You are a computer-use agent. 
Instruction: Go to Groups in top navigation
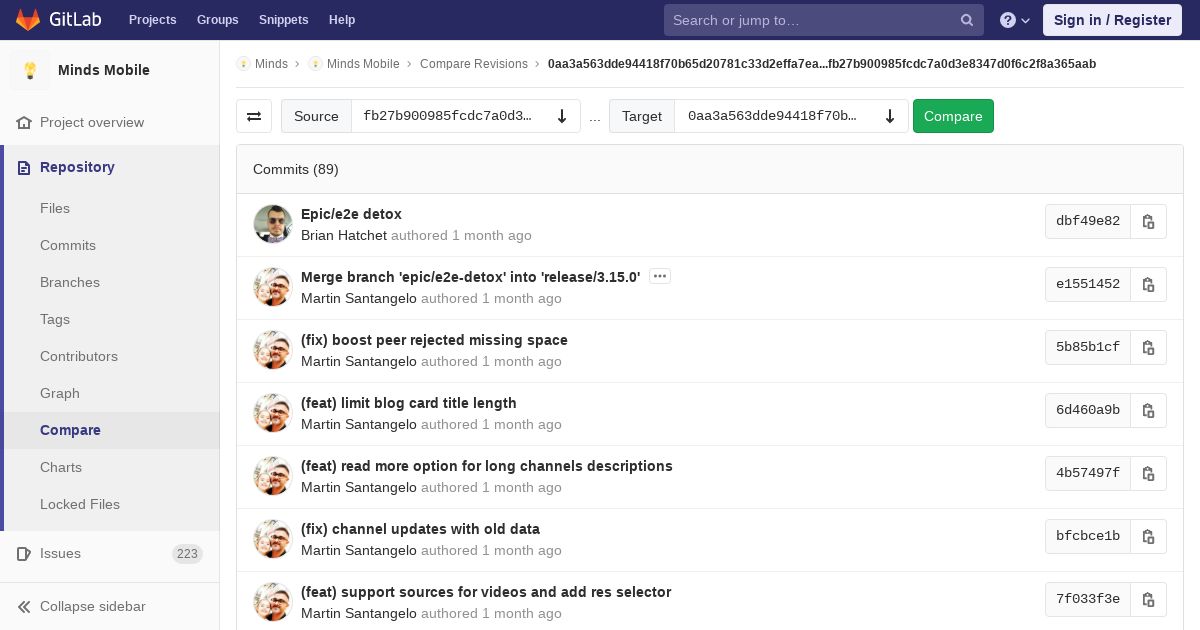(217, 20)
